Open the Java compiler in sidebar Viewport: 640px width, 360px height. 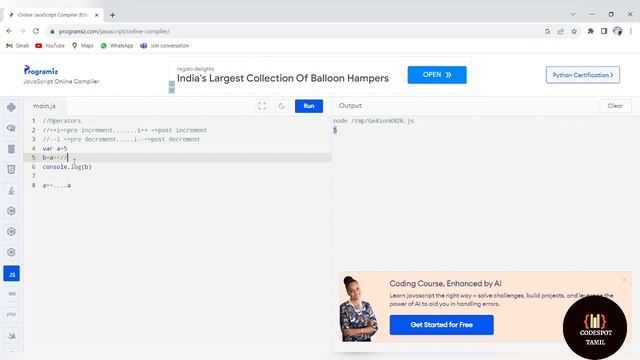11,190
